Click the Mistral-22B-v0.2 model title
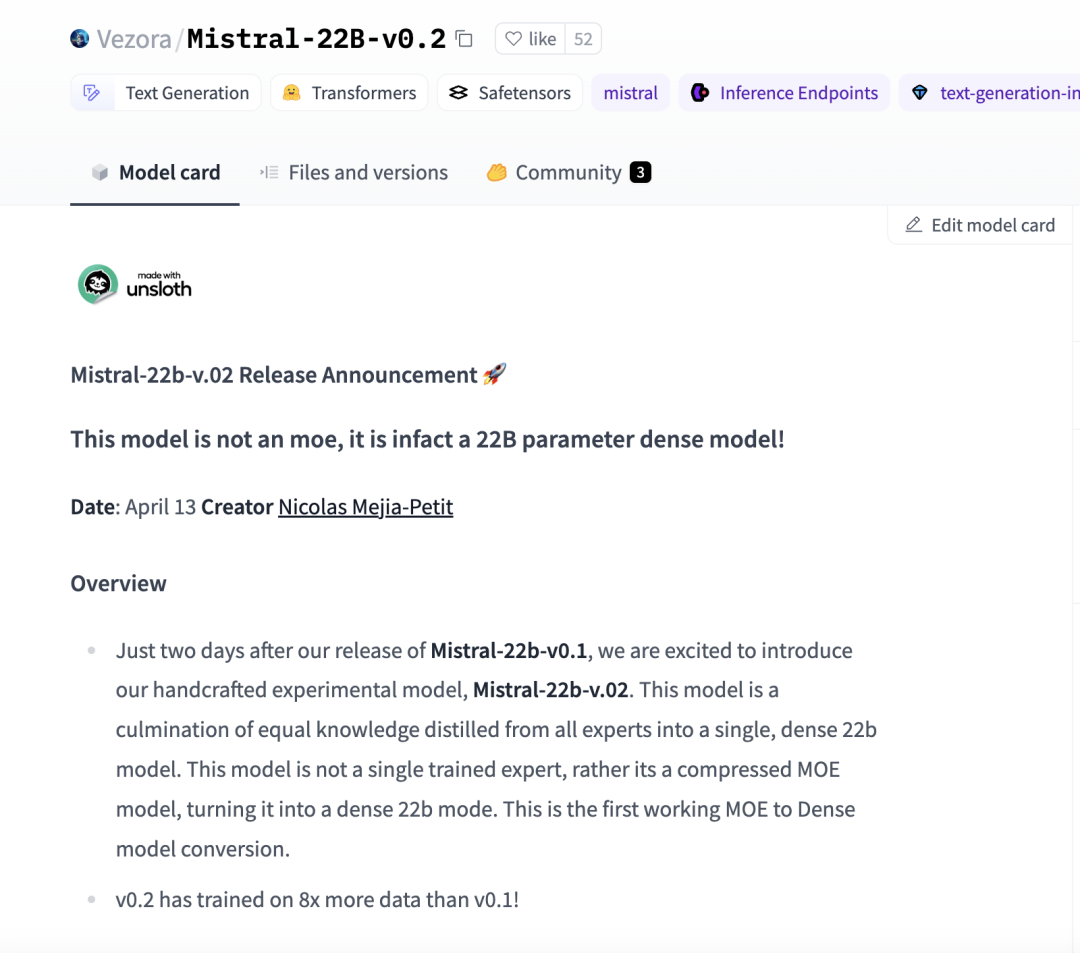This screenshot has height=953, width=1080. (x=316, y=39)
